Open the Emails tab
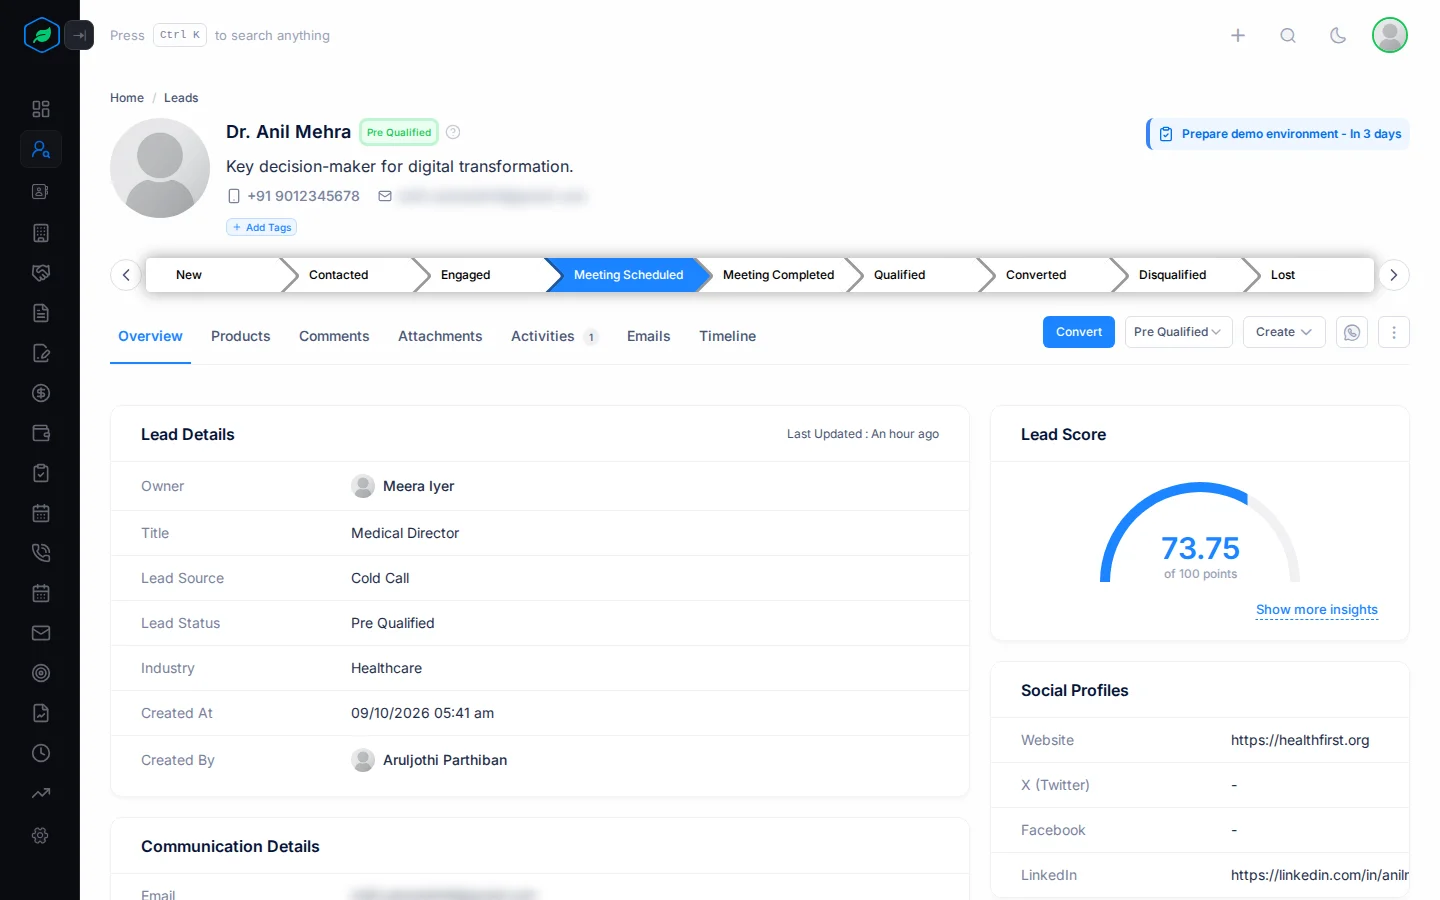The width and height of the screenshot is (1440, 900). tap(648, 336)
